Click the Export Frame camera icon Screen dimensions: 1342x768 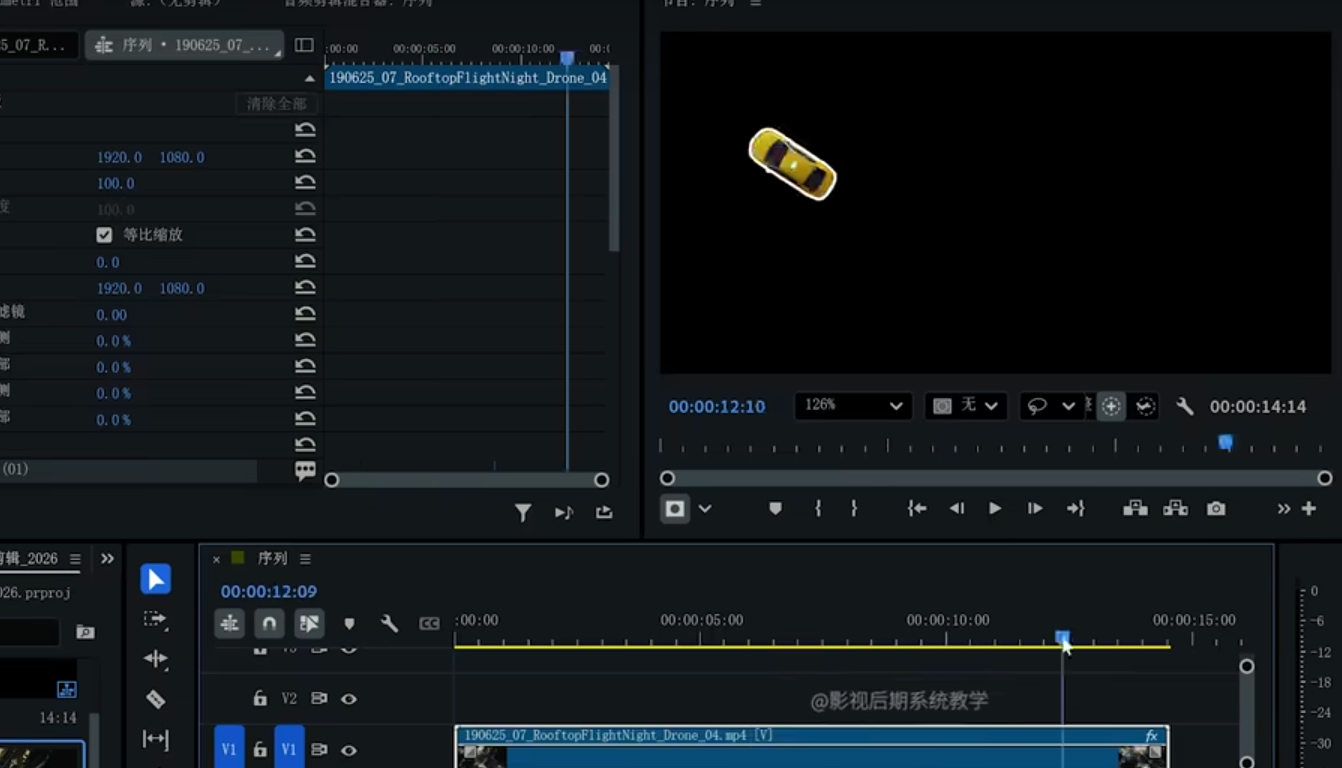pyautogui.click(x=1216, y=509)
